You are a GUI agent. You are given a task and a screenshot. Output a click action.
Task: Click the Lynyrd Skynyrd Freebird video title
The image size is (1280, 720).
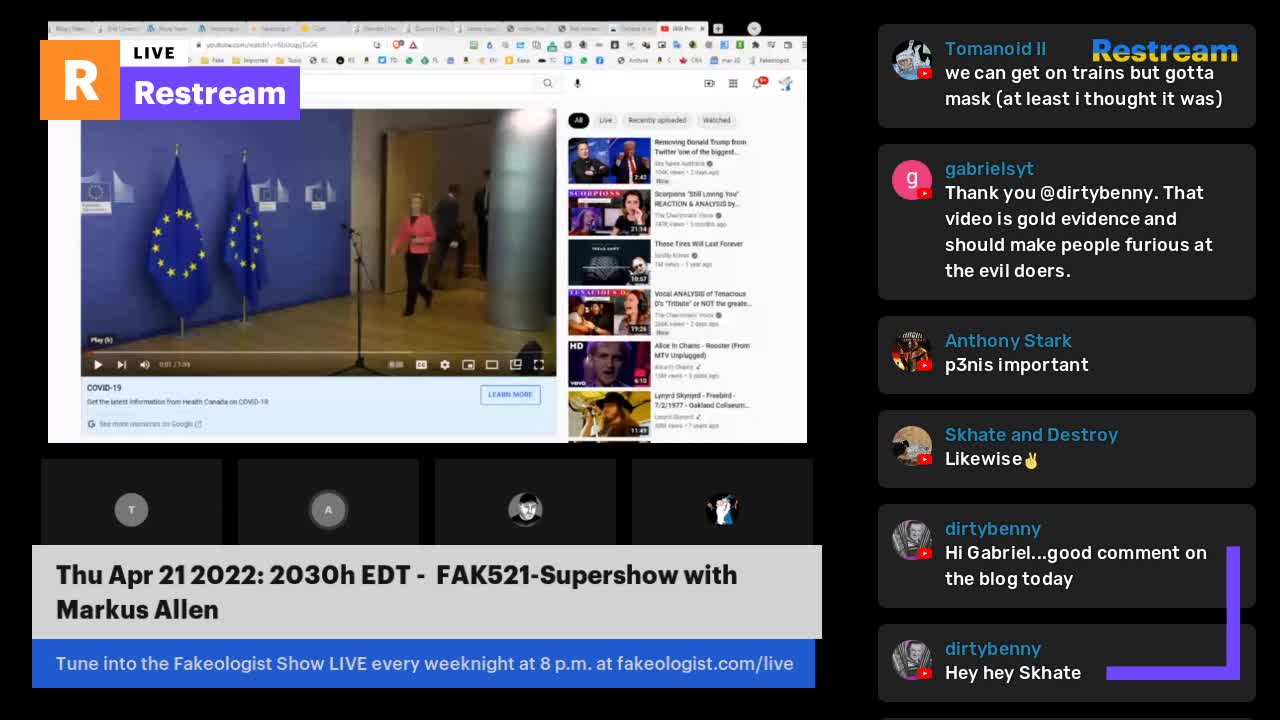click(702, 400)
